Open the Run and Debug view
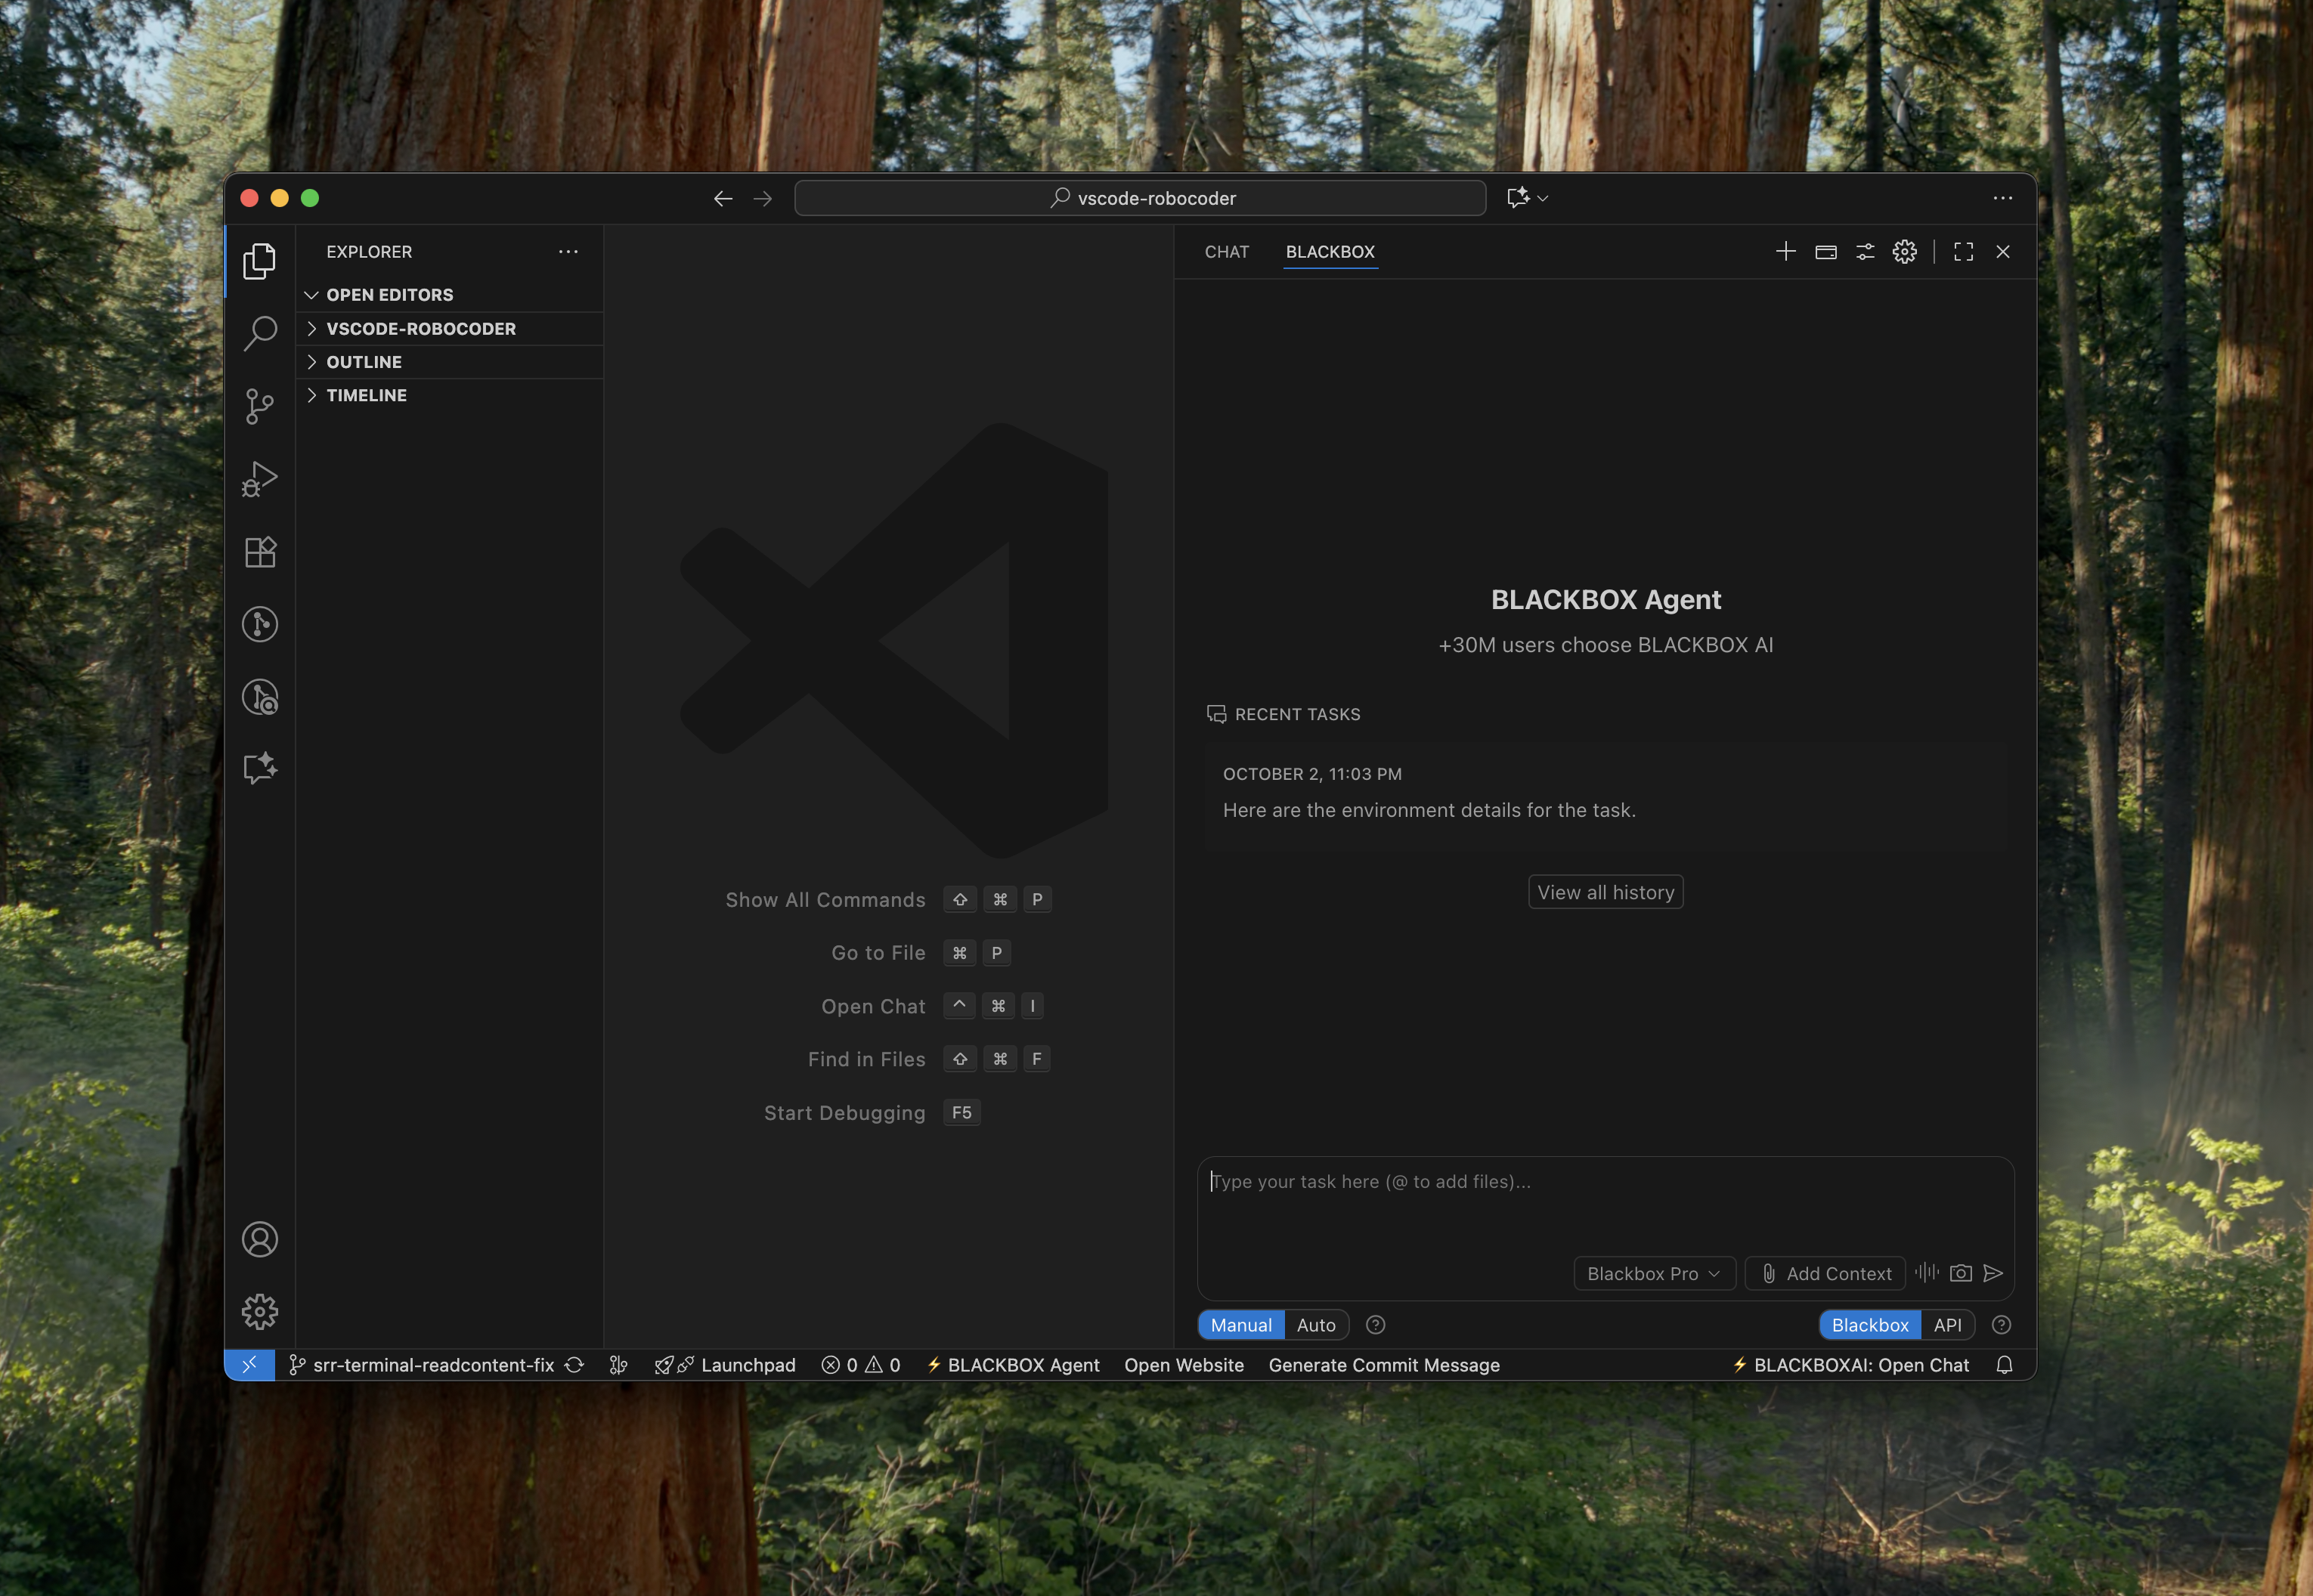The image size is (2313, 1596). [259, 479]
